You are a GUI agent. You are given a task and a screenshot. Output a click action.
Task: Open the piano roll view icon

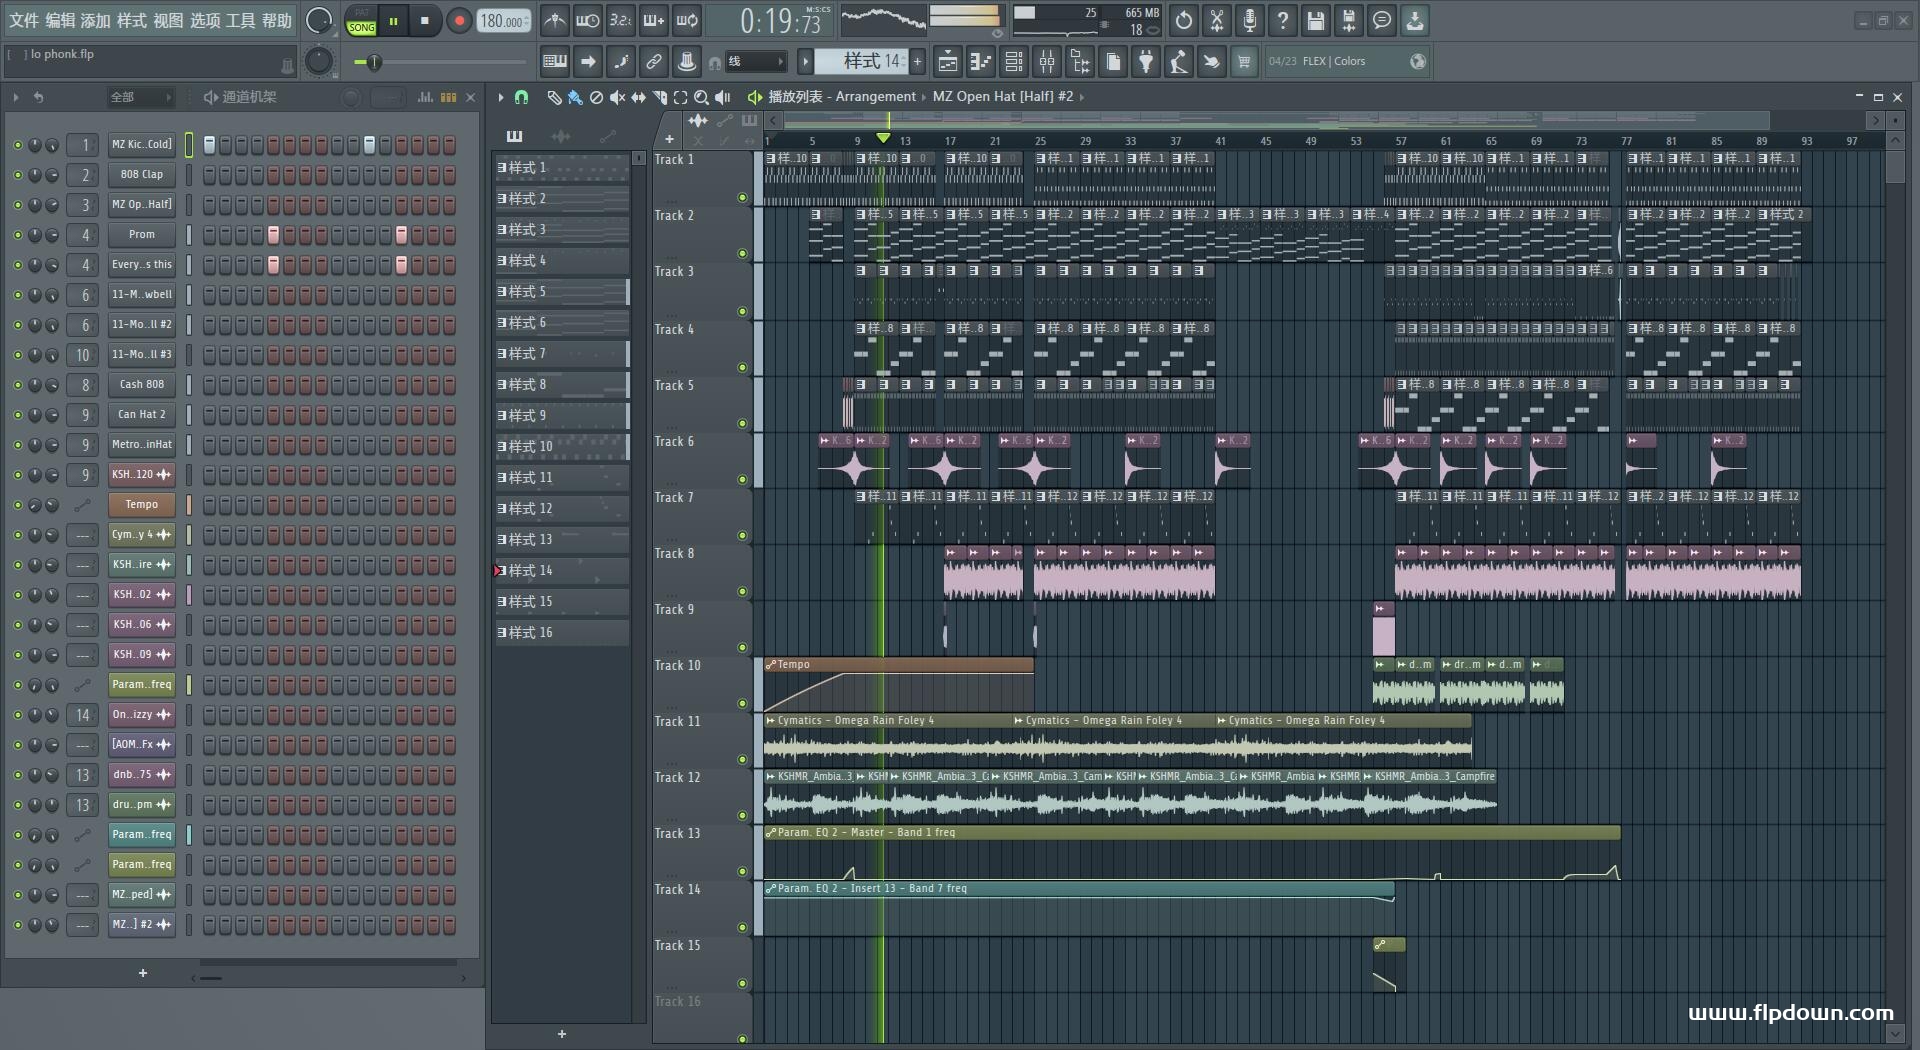981,62
